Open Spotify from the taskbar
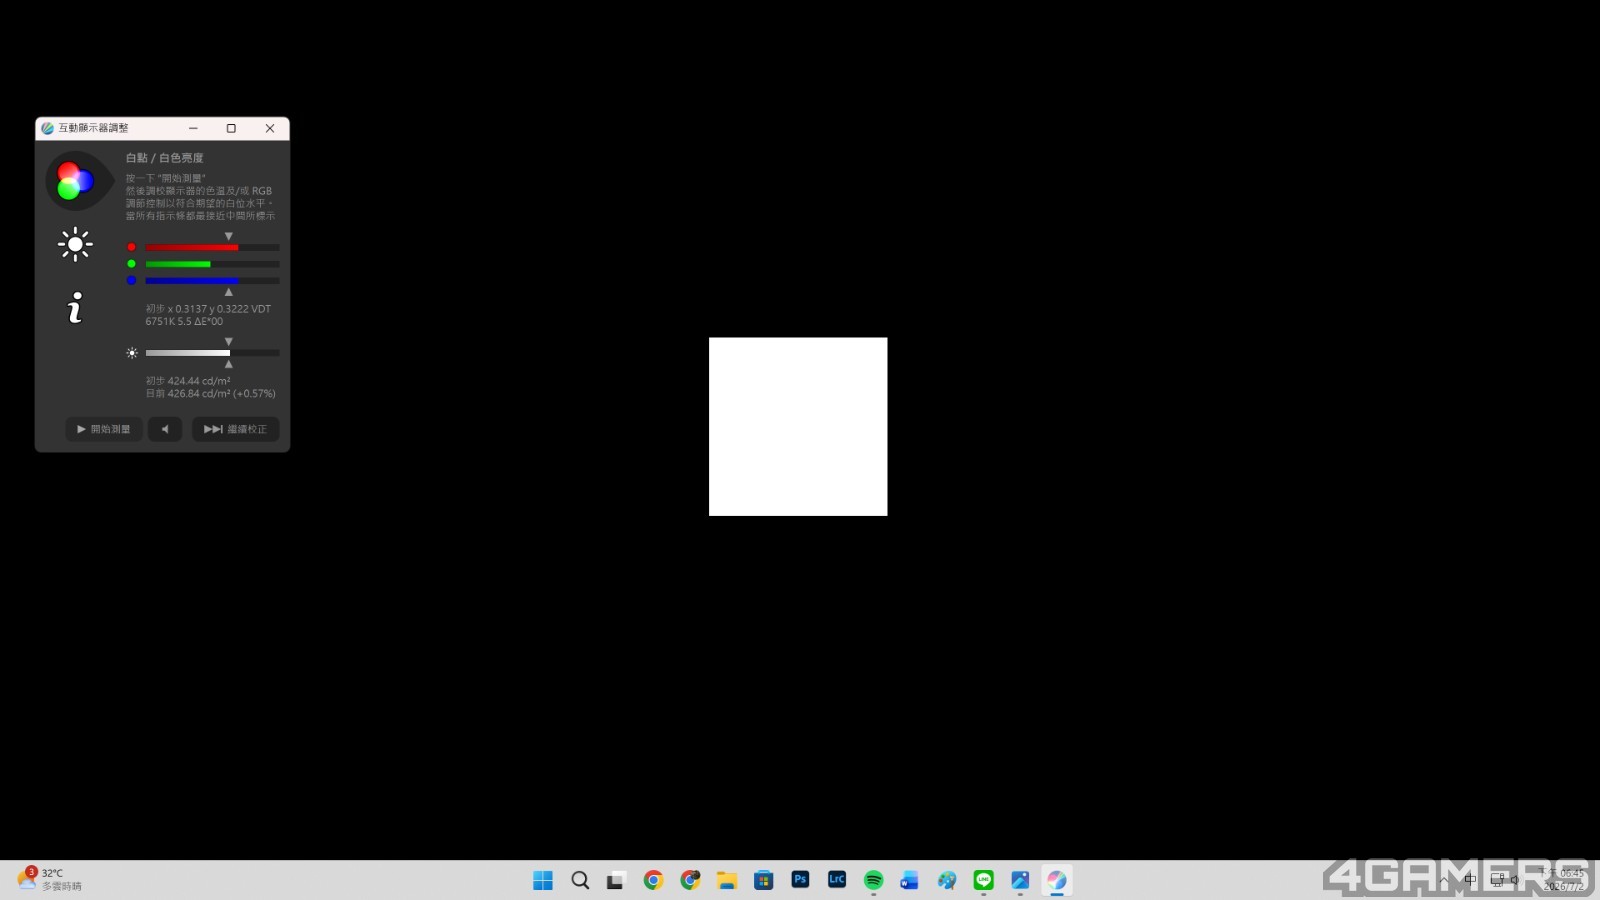This screenshot has height=900, width=1600. point(873,880)
